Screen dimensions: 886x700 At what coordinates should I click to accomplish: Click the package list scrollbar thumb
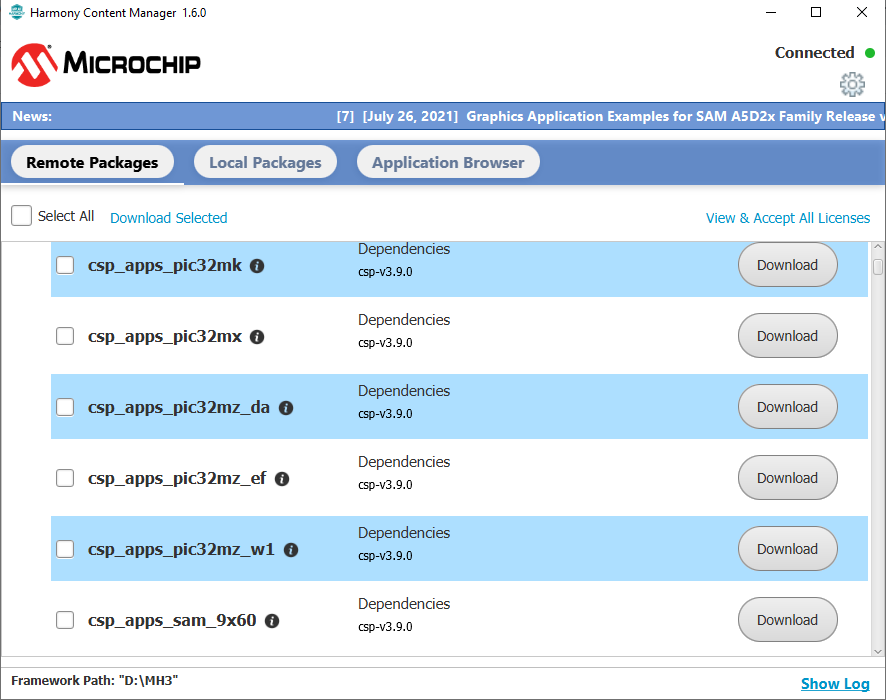point(878,267)
